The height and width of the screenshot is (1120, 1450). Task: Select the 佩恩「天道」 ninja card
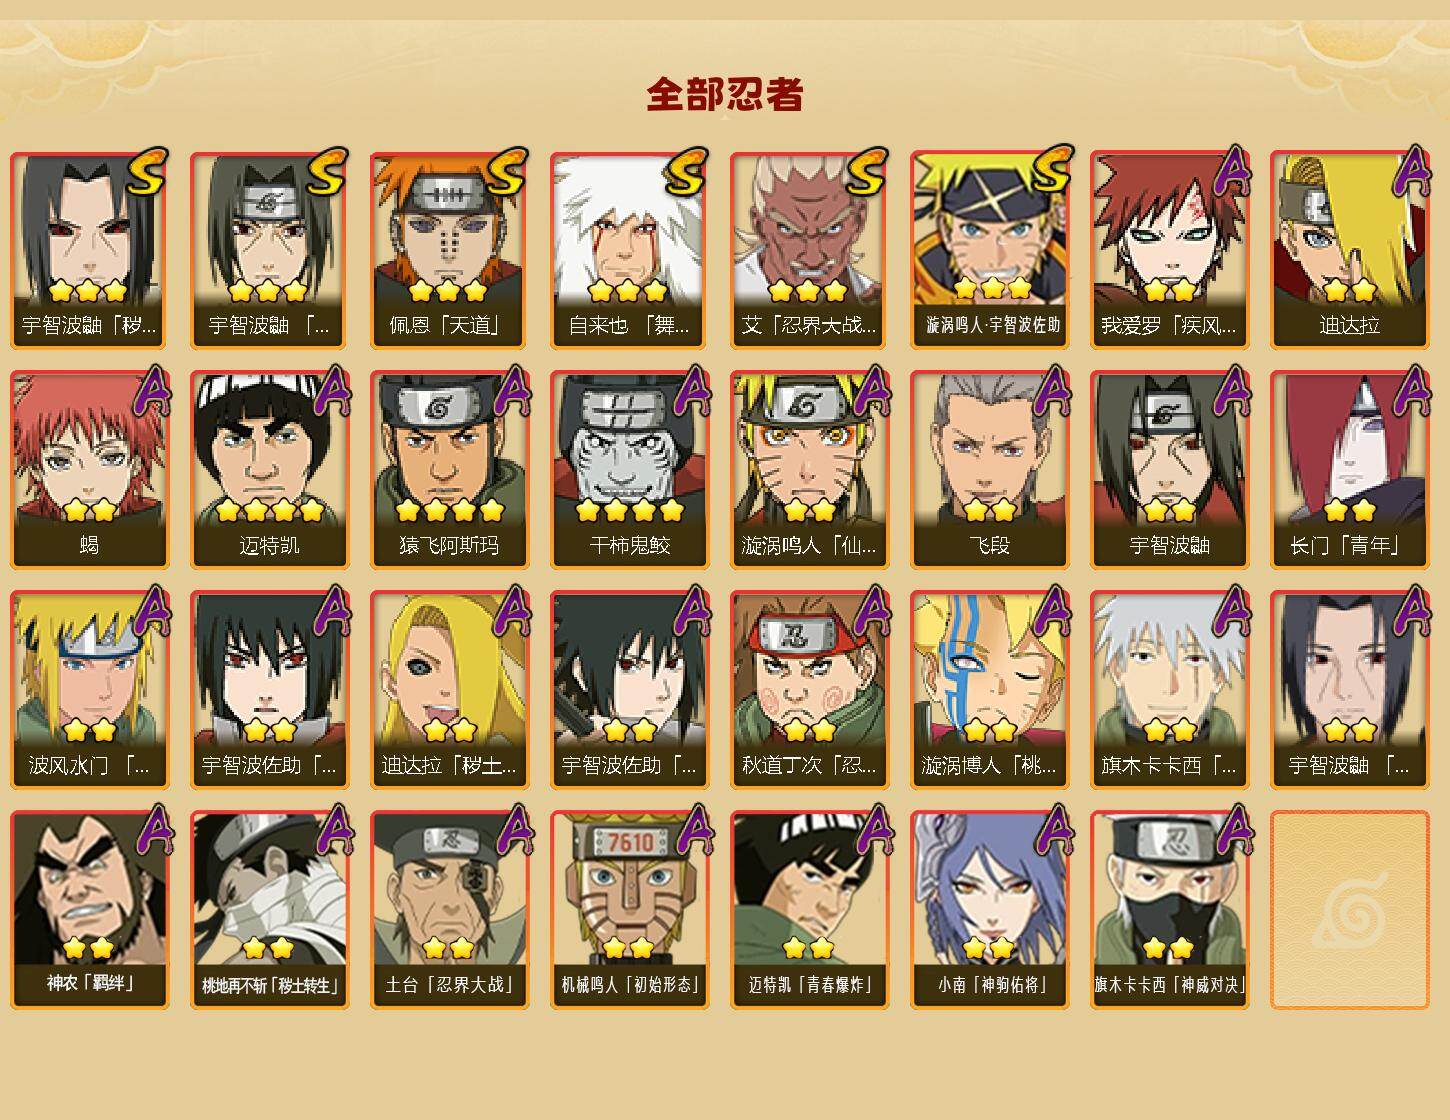449,250
